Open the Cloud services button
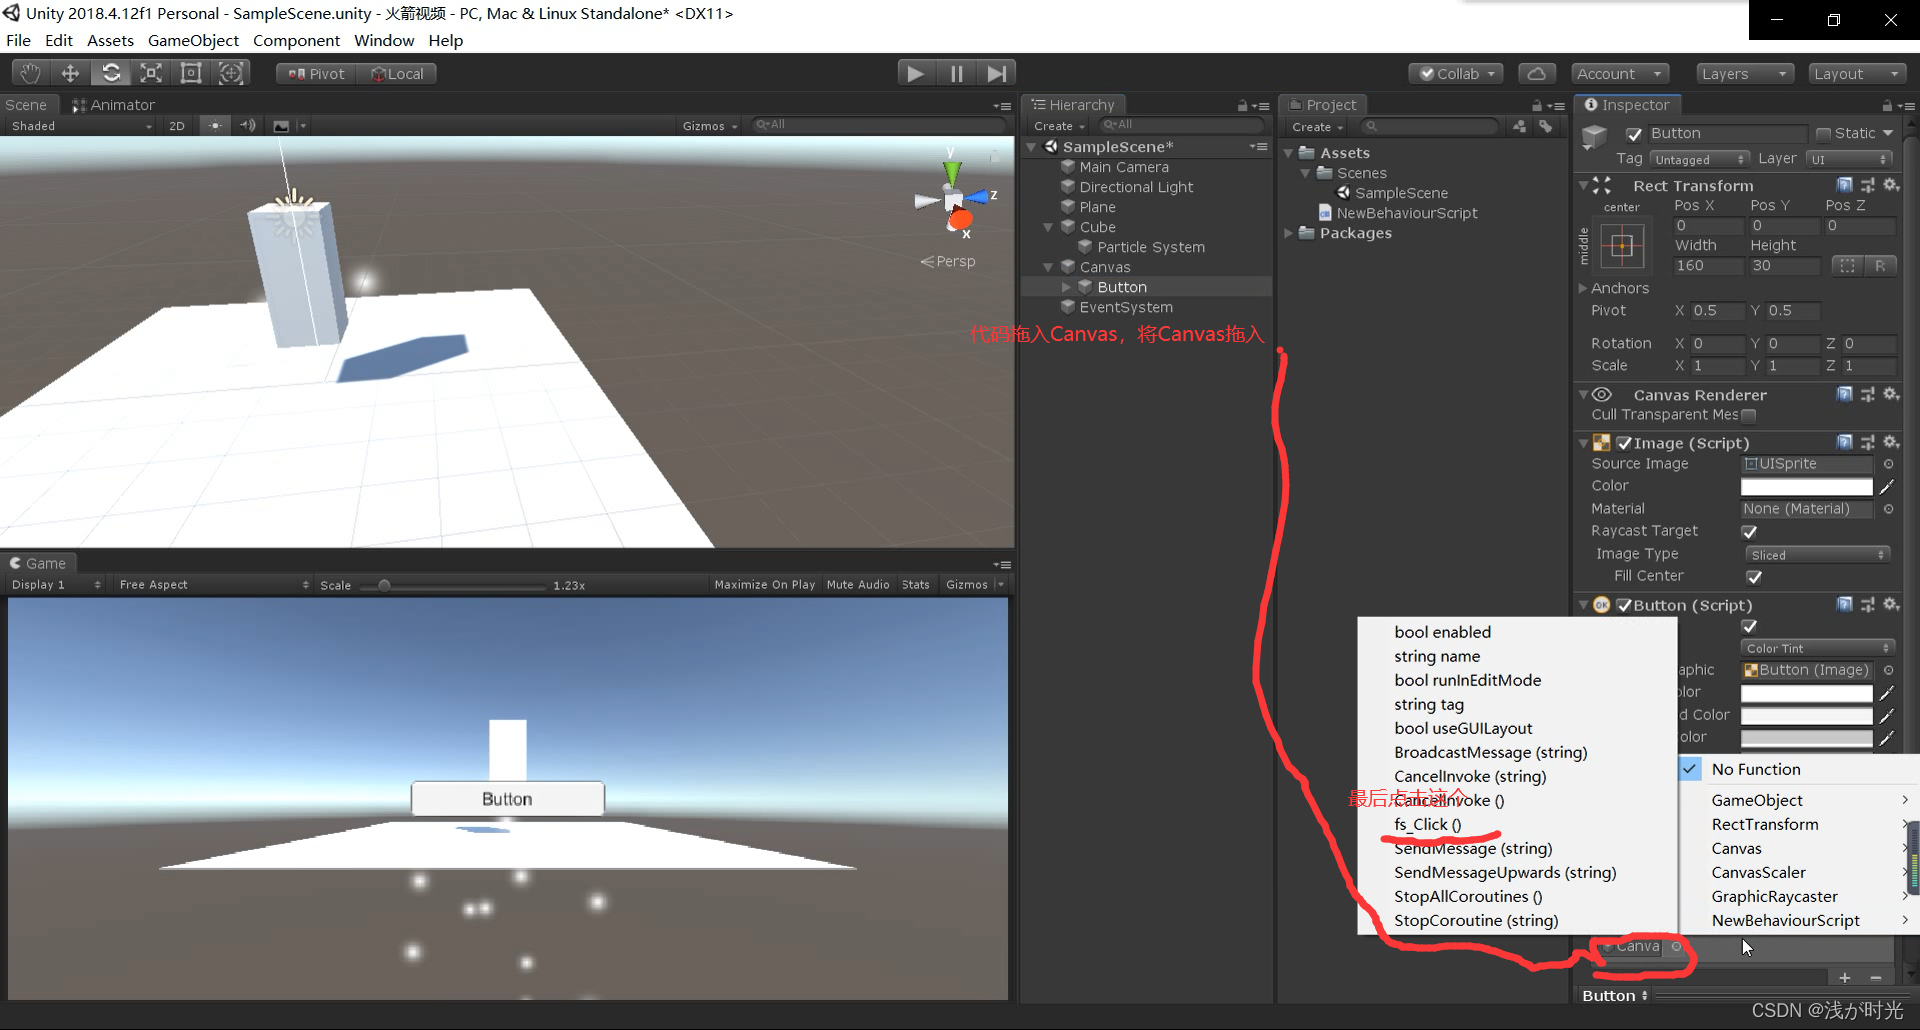This screenshot has width=1920, height=1030. [1537, 74]
